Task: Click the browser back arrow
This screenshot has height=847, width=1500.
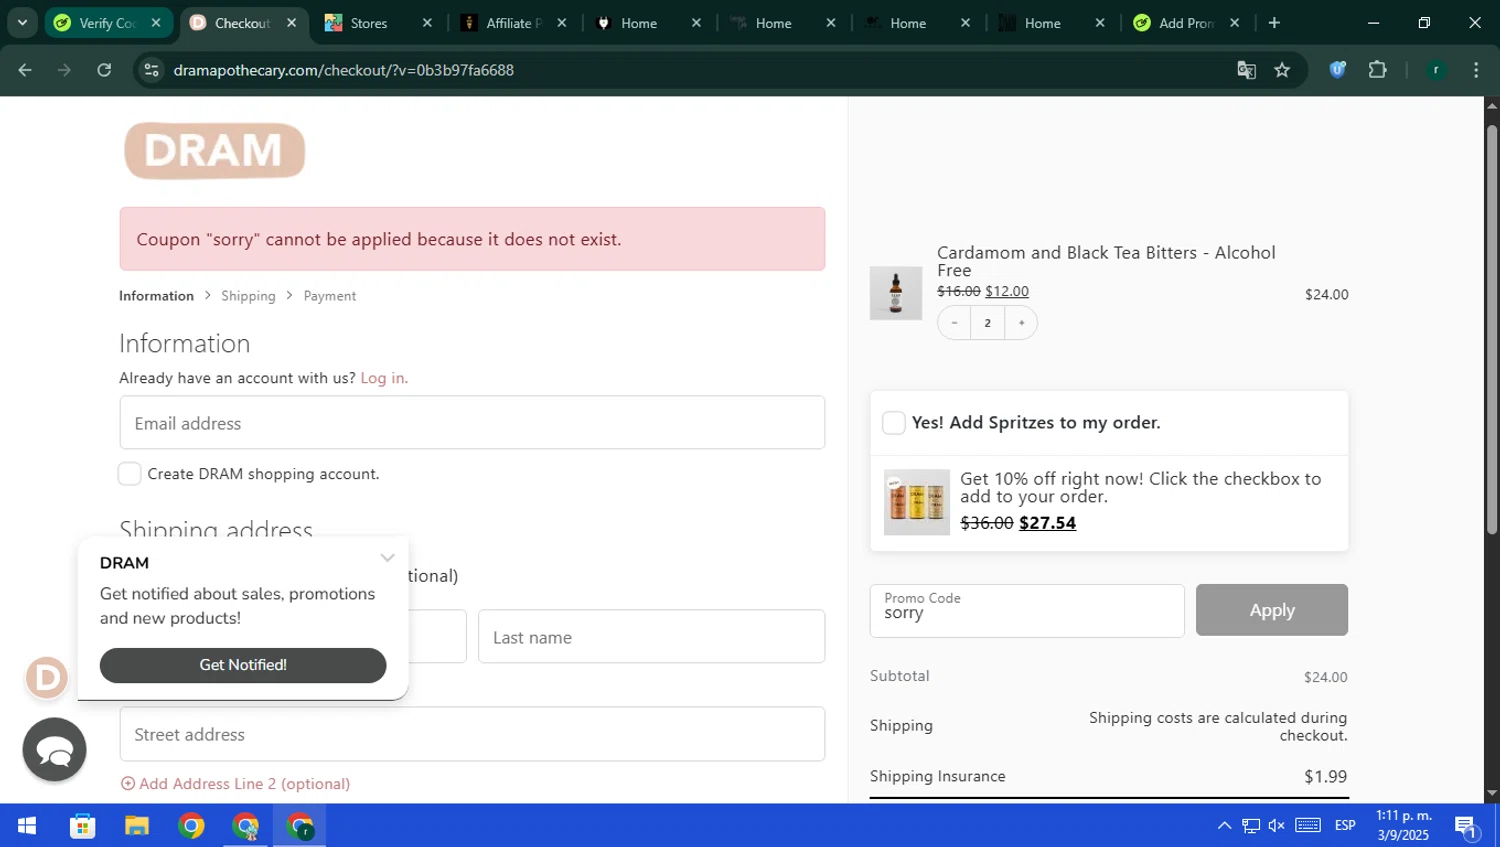Action: coord(25,70)
